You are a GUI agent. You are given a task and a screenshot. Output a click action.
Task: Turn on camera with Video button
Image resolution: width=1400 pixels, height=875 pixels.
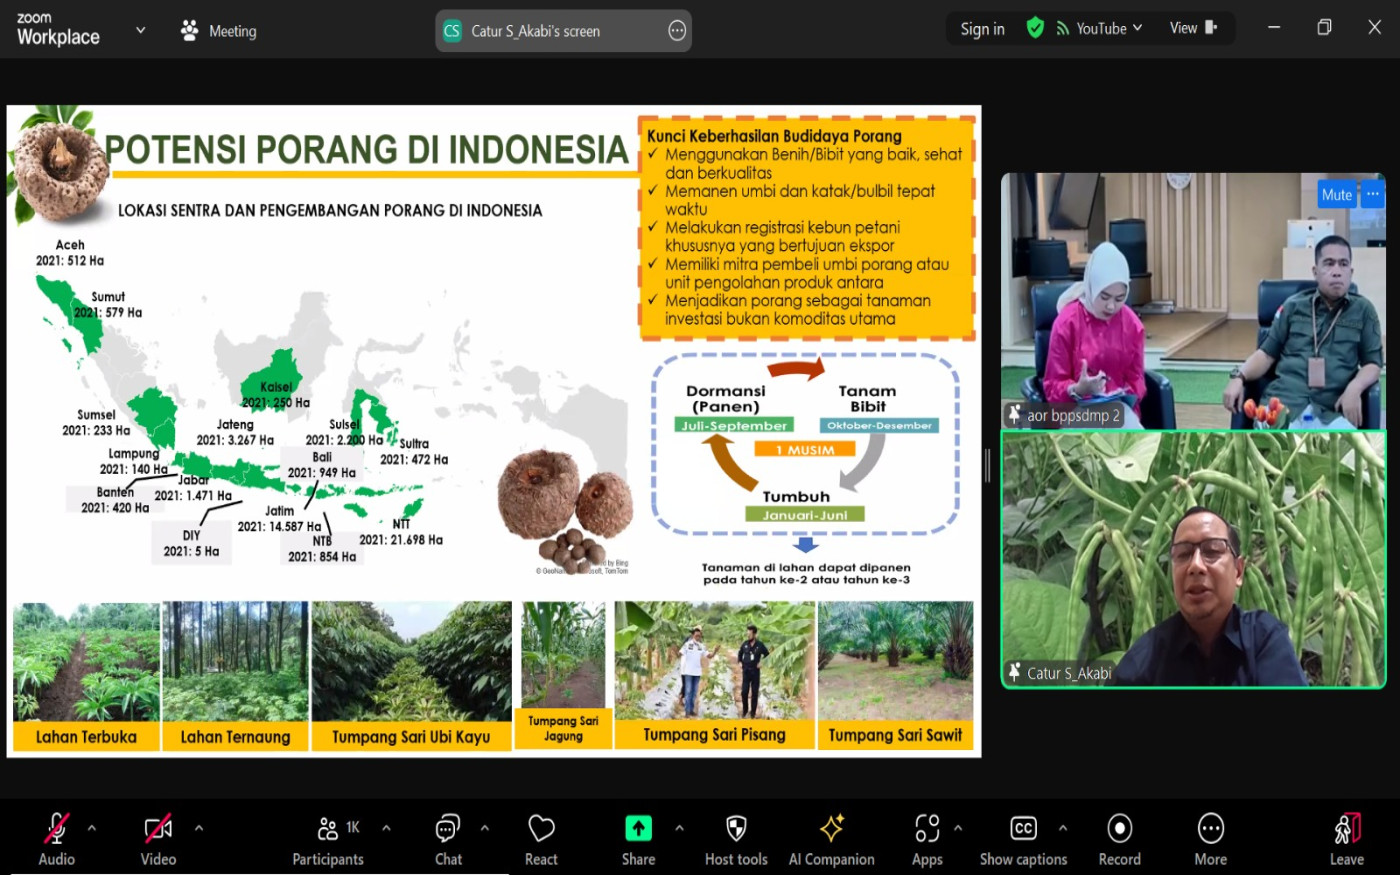tap(158, 839)
